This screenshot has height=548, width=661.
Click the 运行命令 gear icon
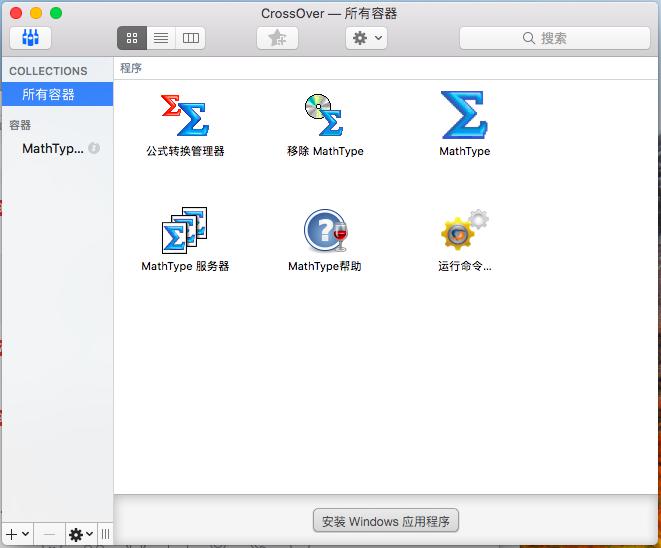[x=464, y=230]
